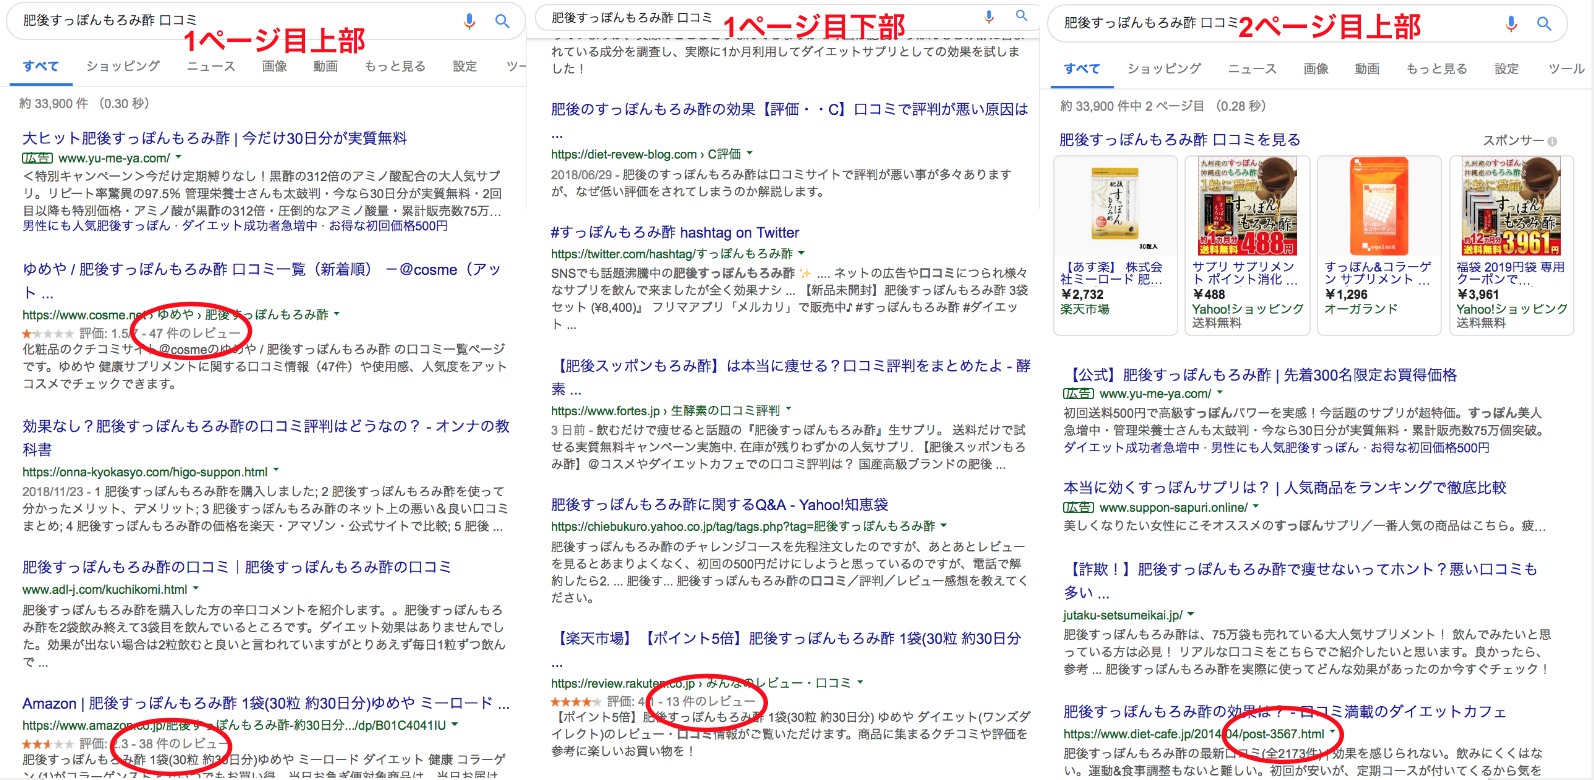Open ツール in the right panel
This screenshot has height=780, width=1594.
(1566, 69)
